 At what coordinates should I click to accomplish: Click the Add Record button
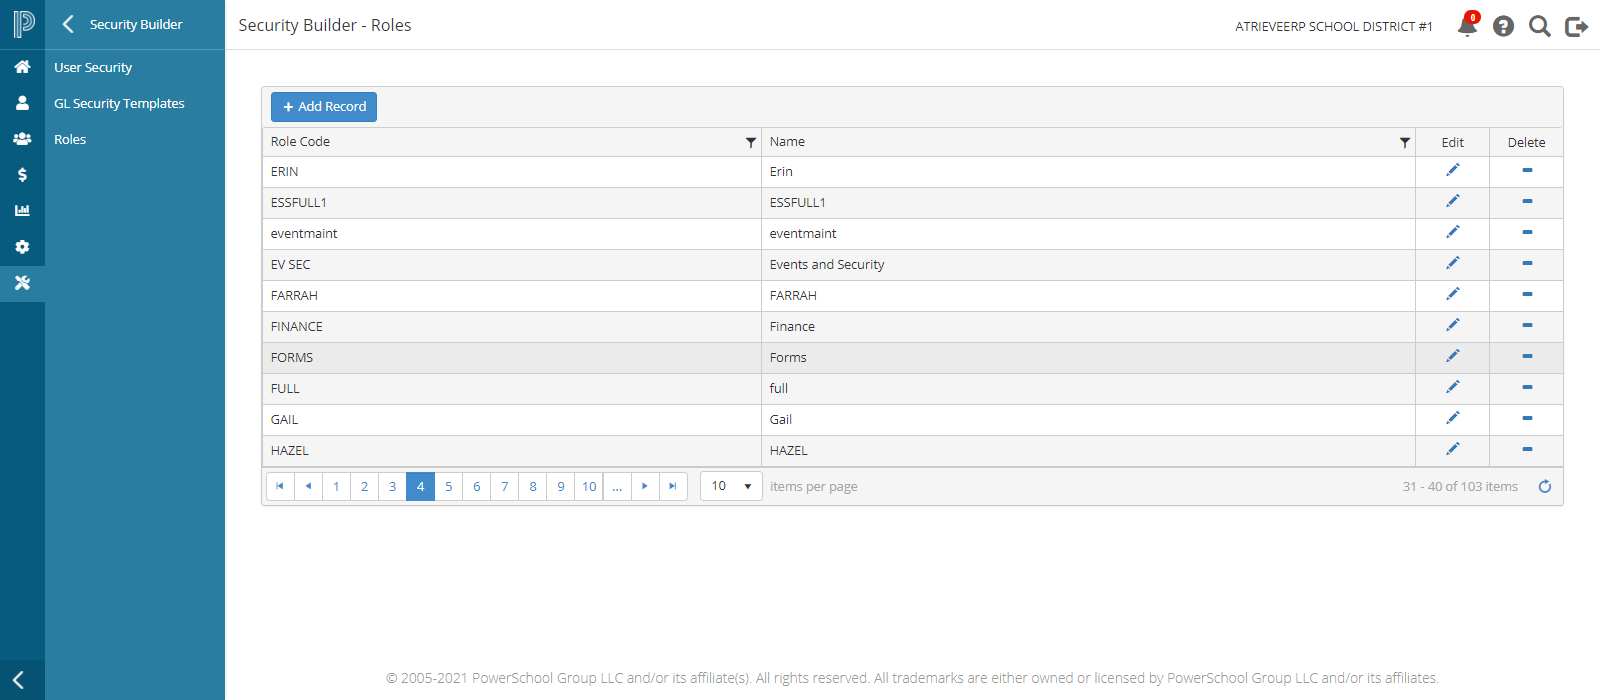(x=324, y=107)
